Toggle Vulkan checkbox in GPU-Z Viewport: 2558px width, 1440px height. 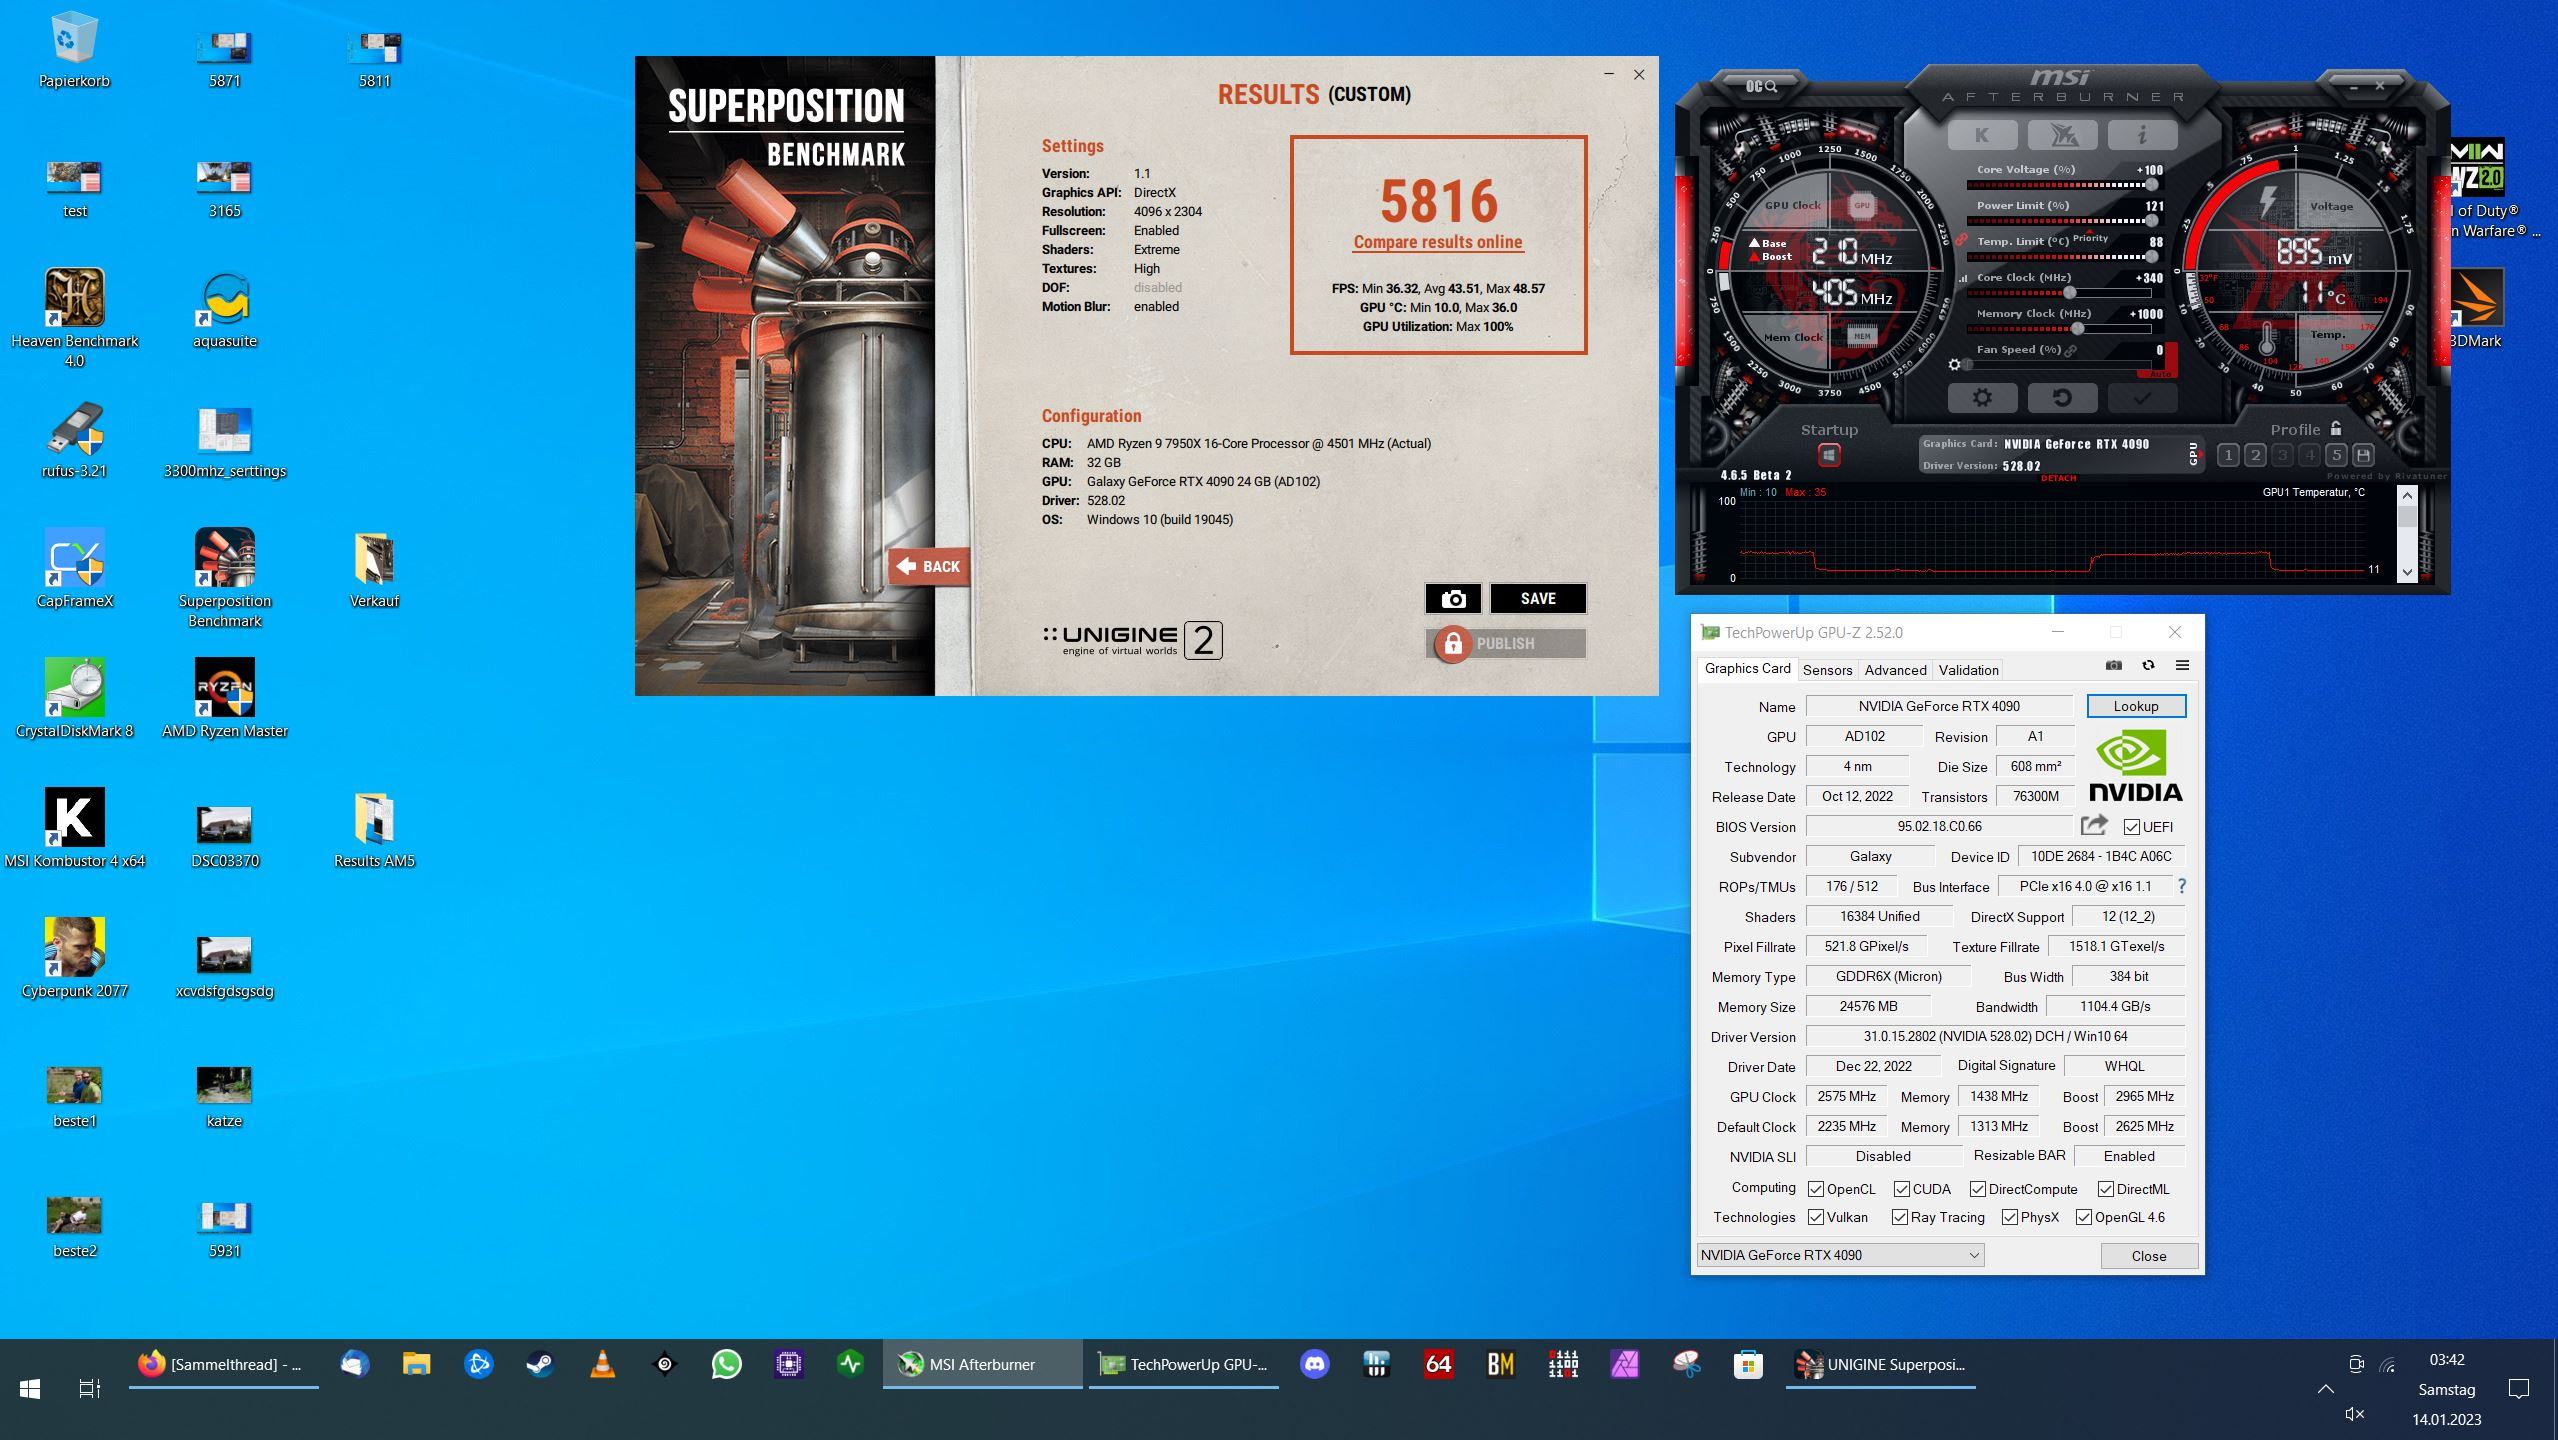click(1816, 1217)
